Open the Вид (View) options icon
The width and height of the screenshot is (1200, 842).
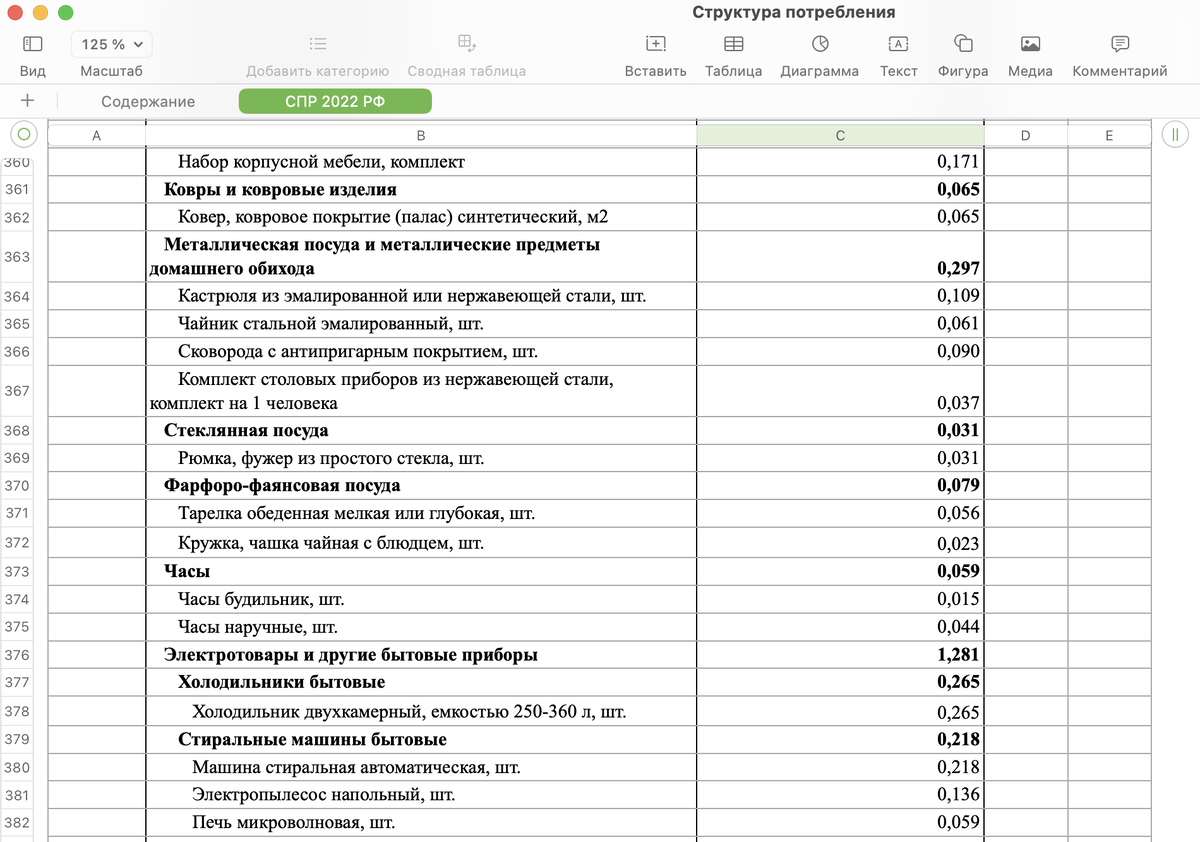point(32,44)
